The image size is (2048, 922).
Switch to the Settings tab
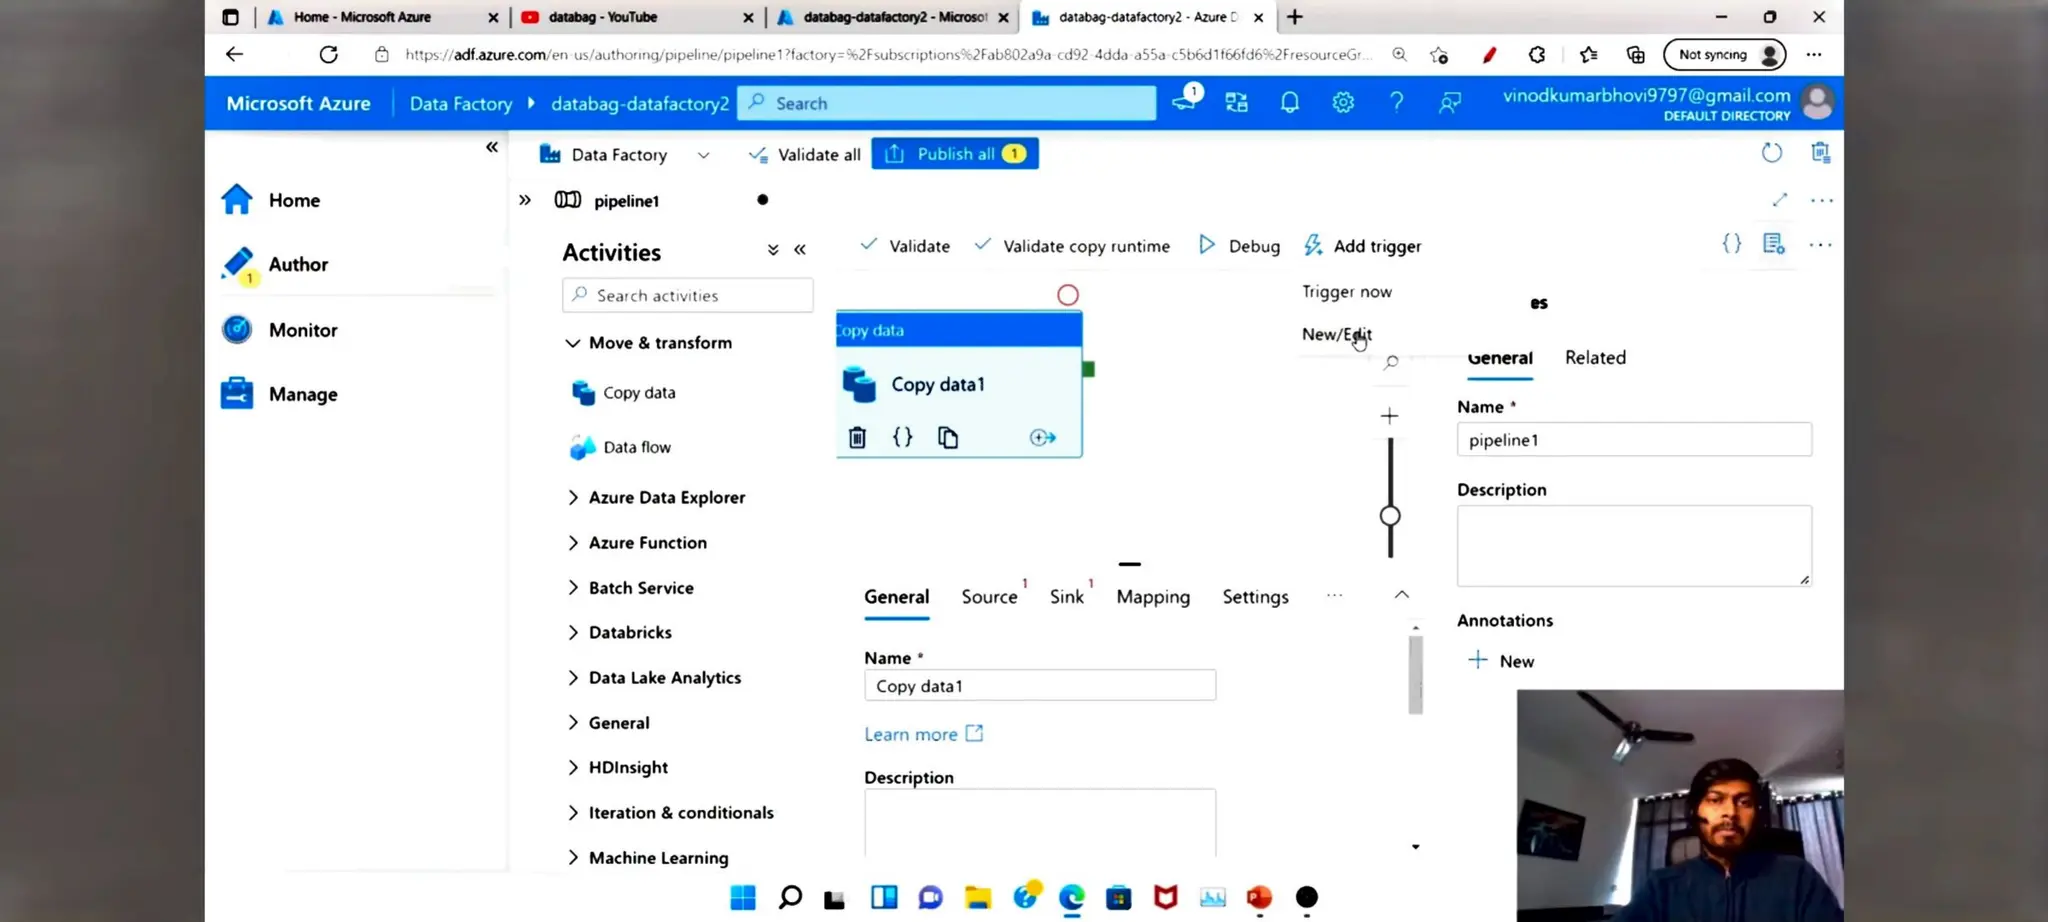[x=1255, y=597]
